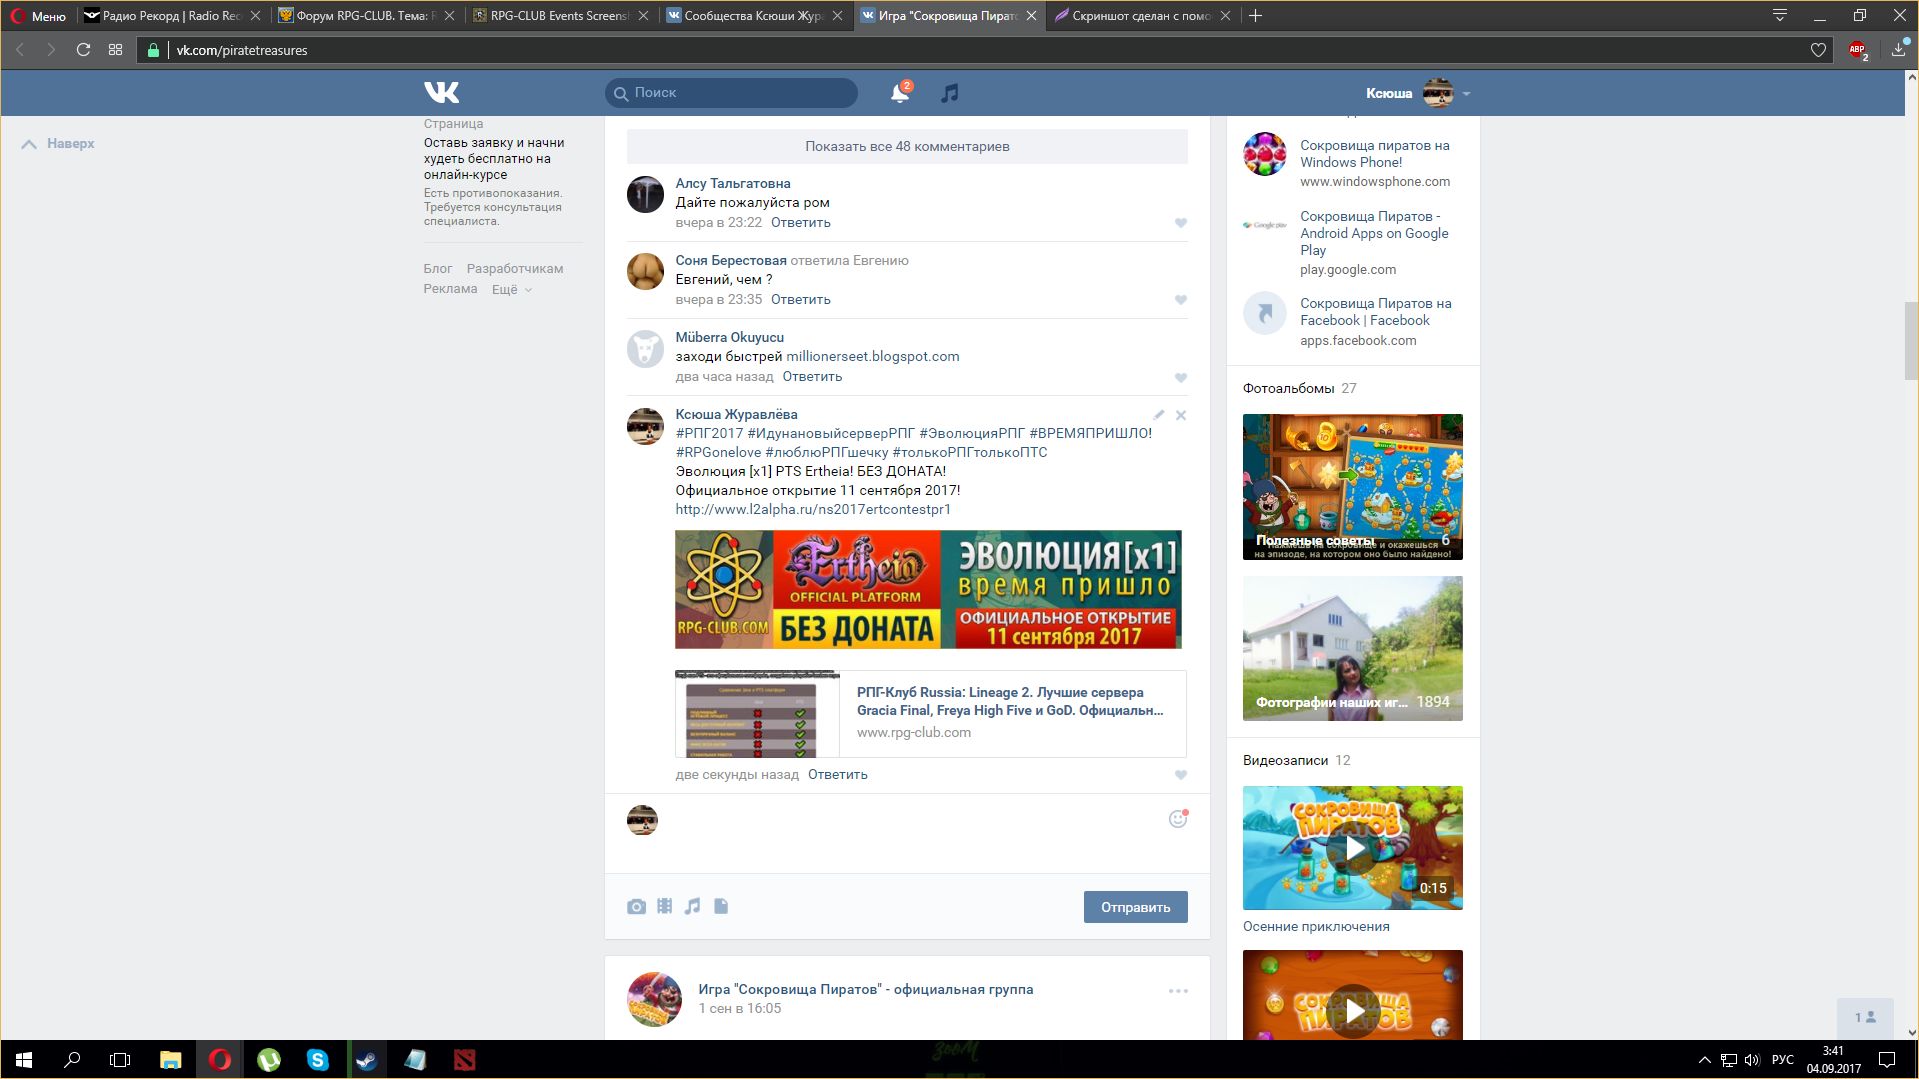Edit Ксюша Журавлёва's comment with pencil icon

(x=1158, y=415)
